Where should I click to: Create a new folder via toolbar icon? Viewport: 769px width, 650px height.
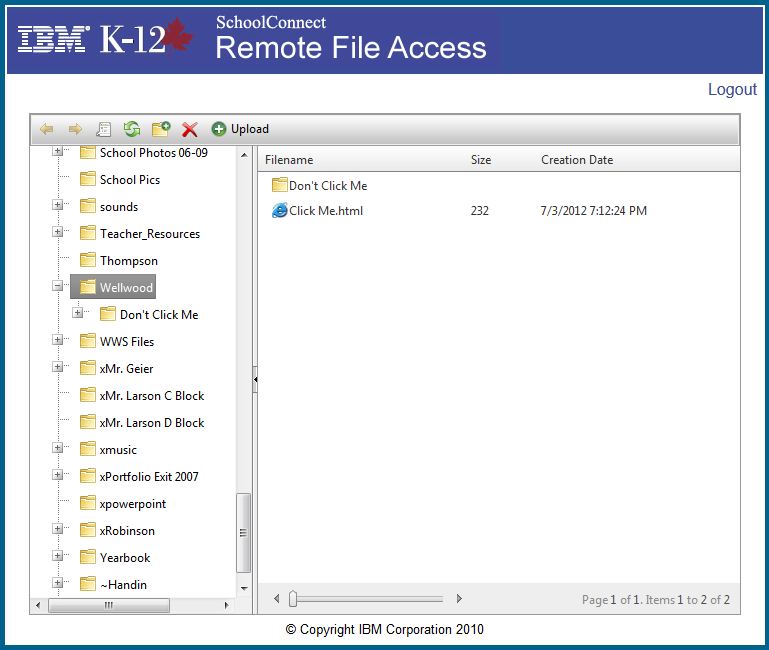pyautogui.click(x=161, y=129)
